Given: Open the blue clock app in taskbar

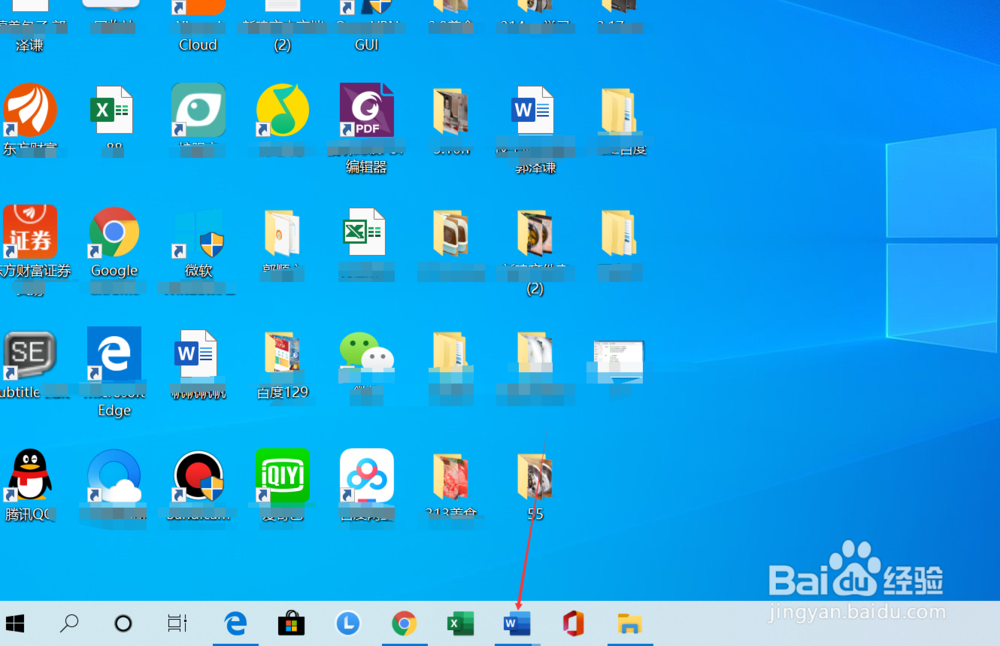Looking at the screenshot, I should [x=348, y=623].
